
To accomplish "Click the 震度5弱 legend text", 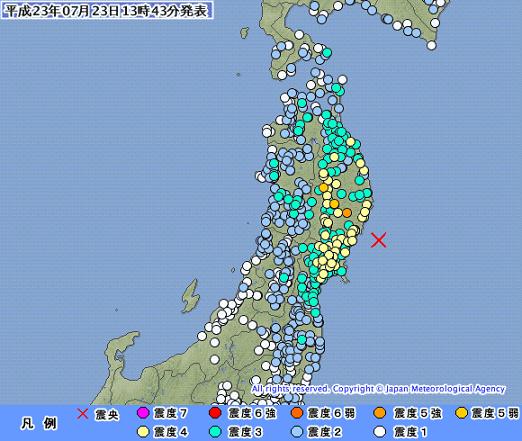I will (495, 414).
